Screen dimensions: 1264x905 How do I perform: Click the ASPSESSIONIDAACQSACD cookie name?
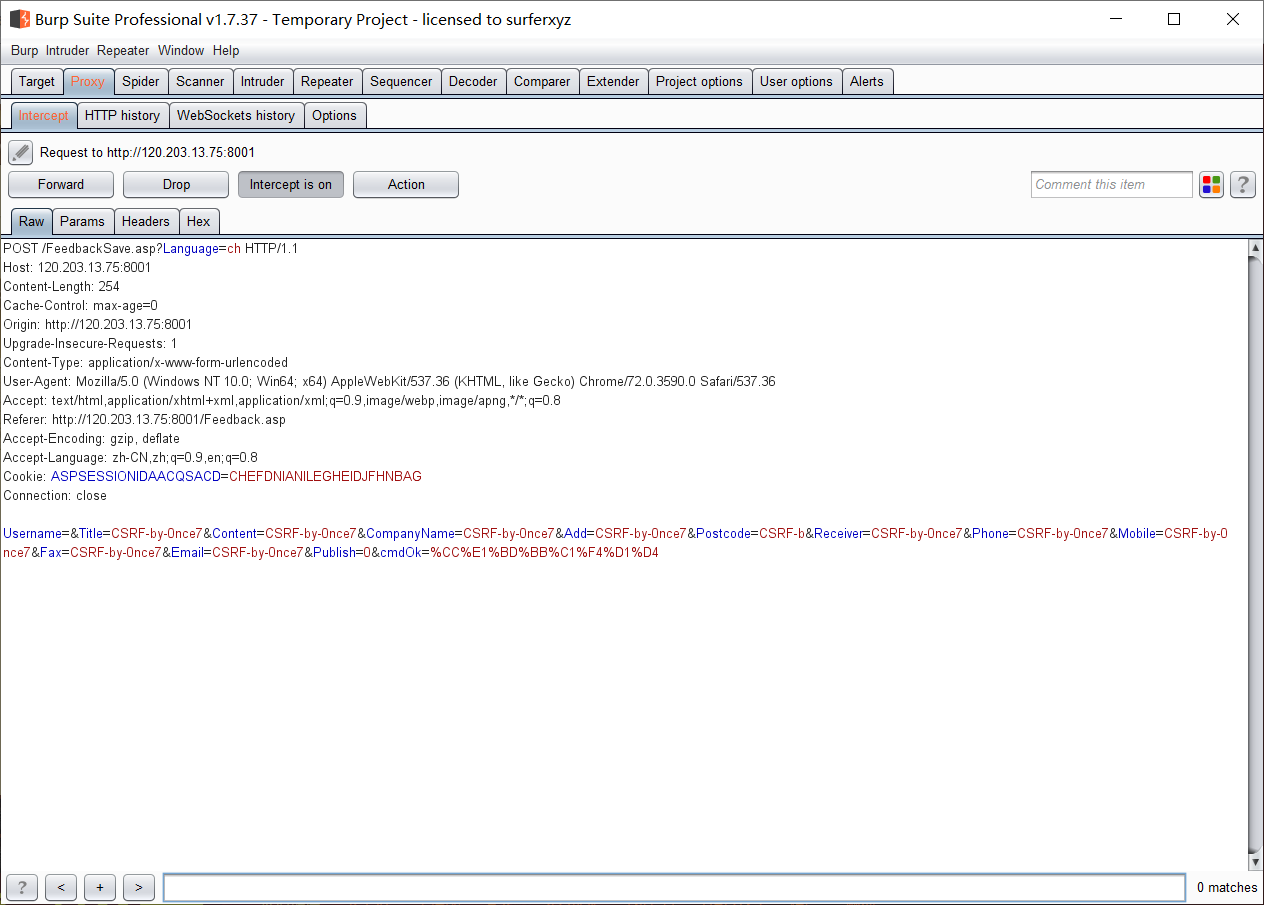coord(135,477)
